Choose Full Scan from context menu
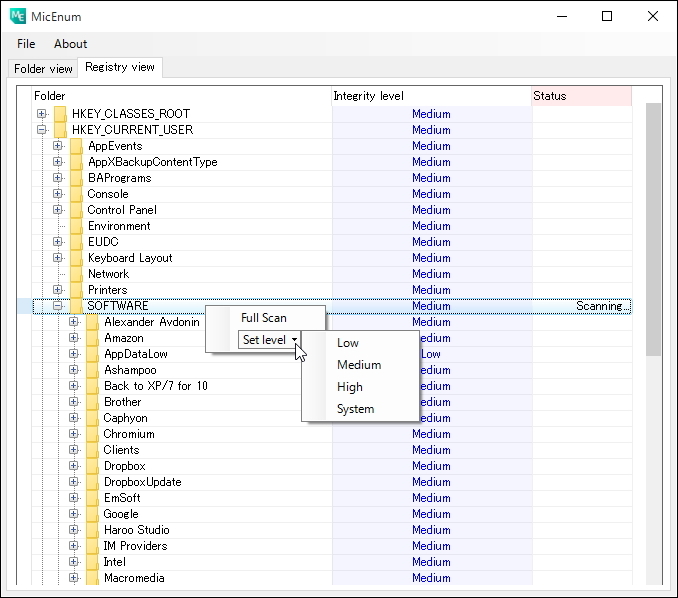Viewport: 678px width, 598px height. click(264, 318)
